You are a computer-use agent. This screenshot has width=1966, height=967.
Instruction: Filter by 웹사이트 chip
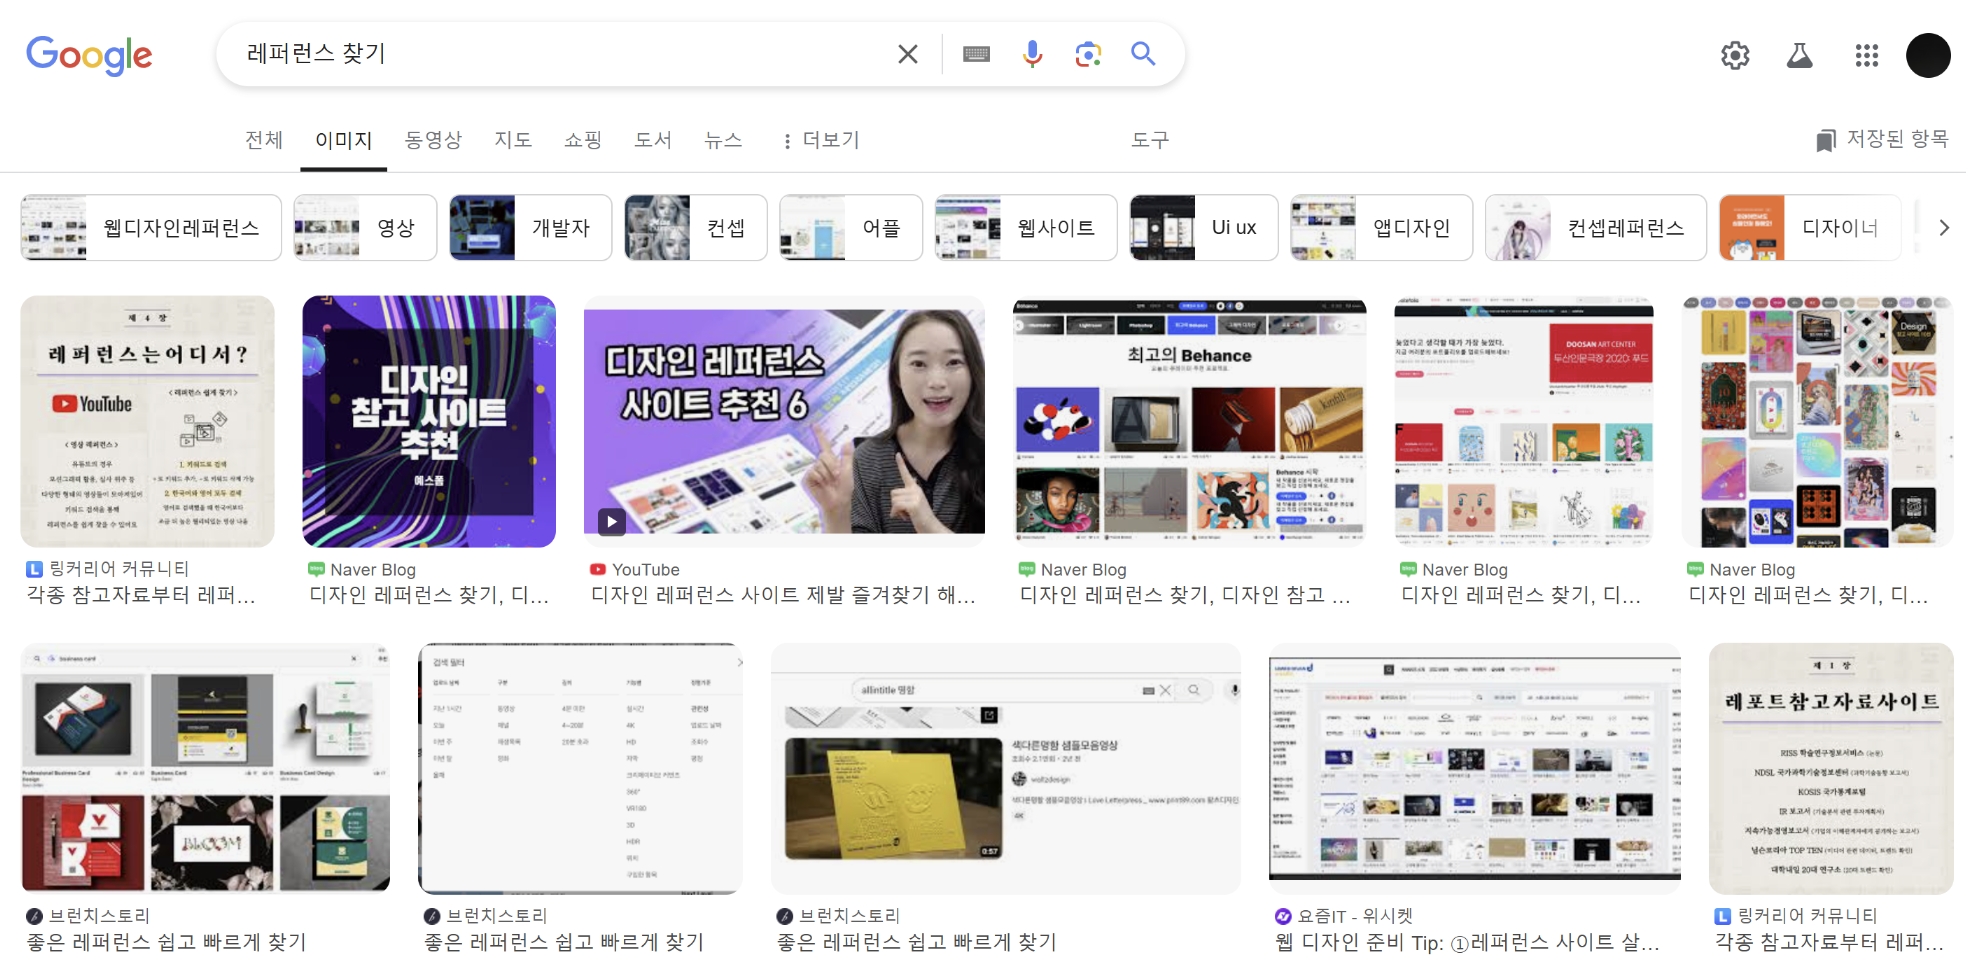tap(1026, 228)
